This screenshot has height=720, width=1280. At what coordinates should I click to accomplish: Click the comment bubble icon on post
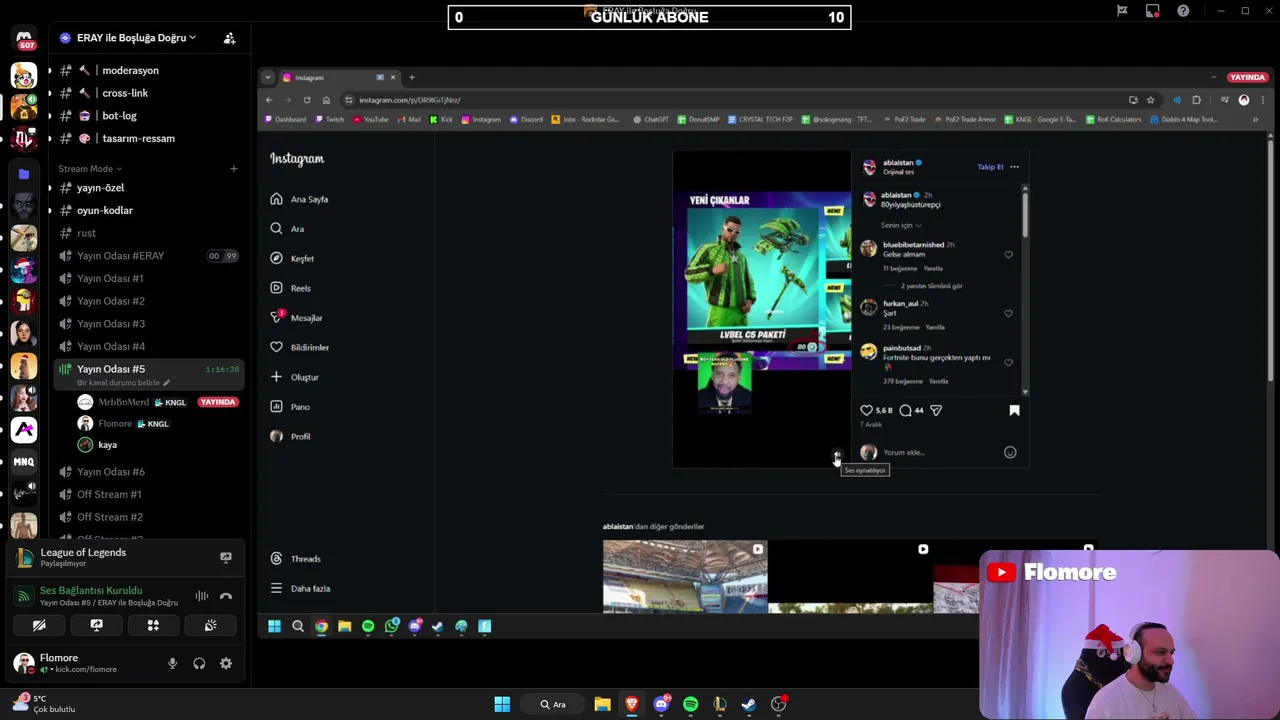905,410
